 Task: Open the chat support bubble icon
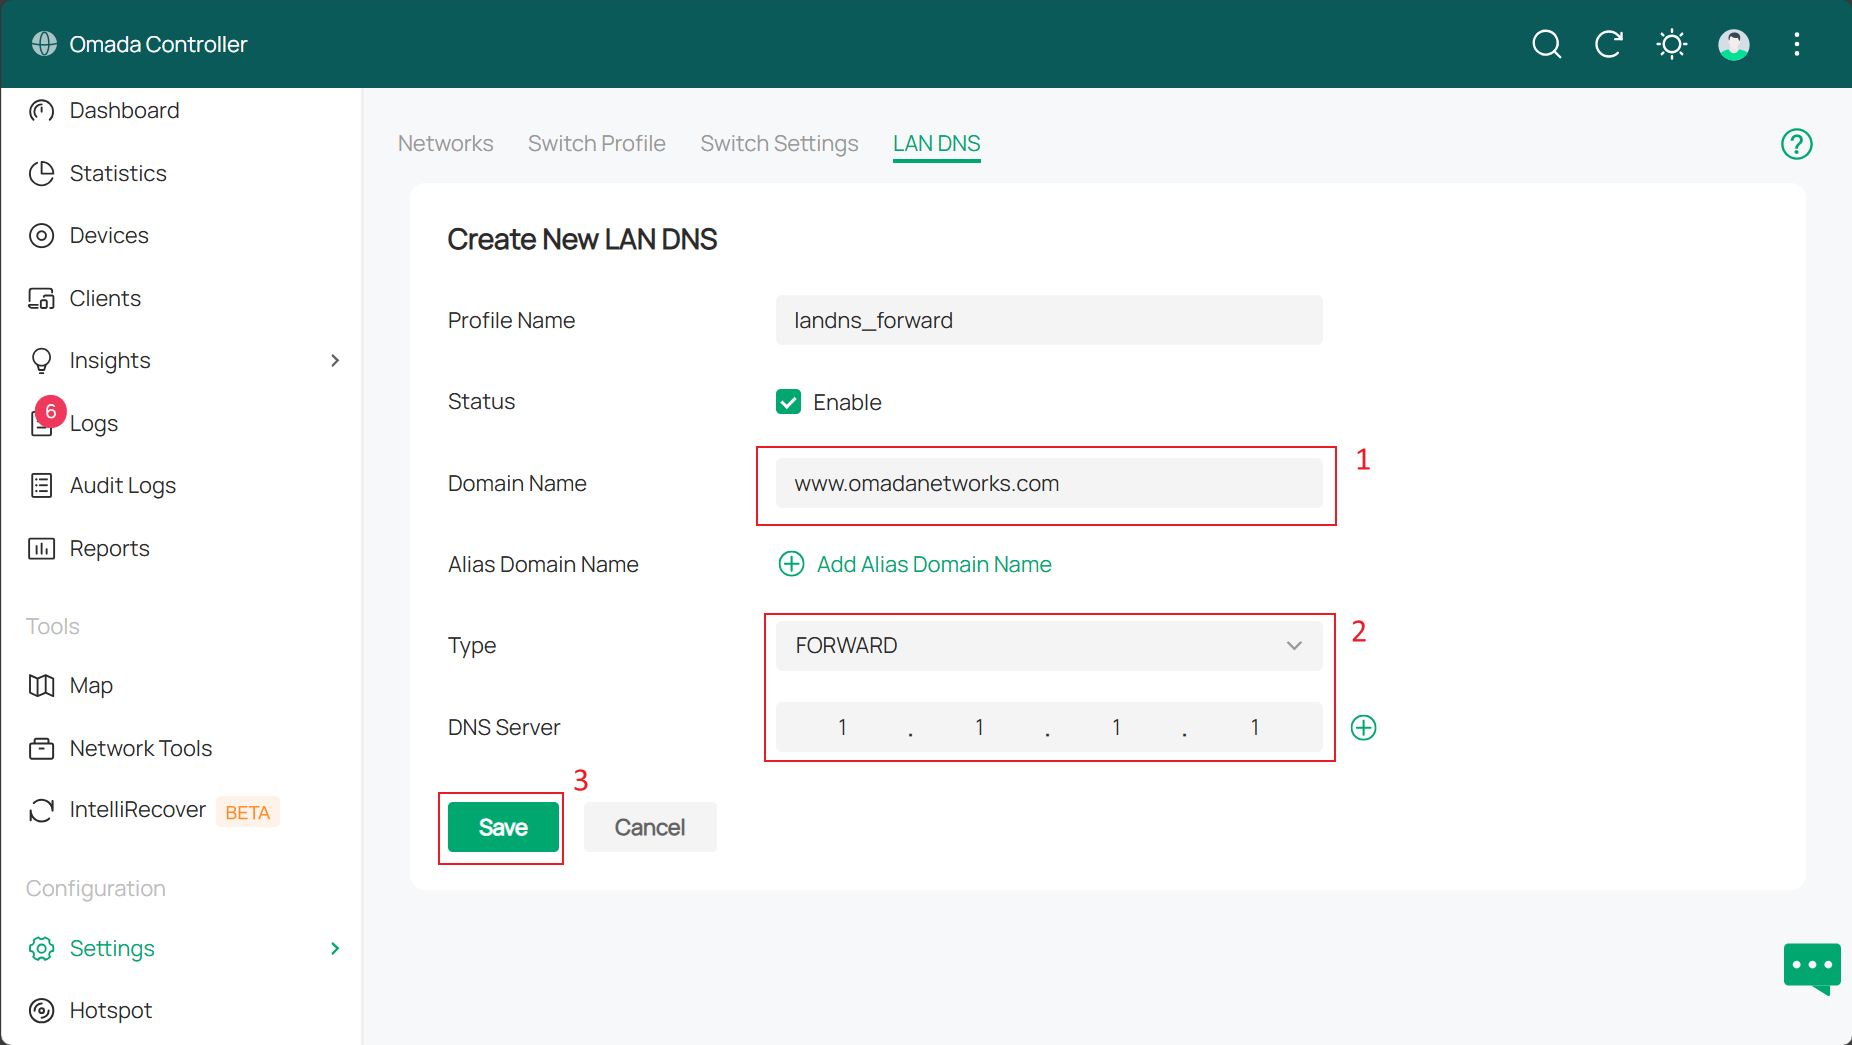(x=1811, y=967)
